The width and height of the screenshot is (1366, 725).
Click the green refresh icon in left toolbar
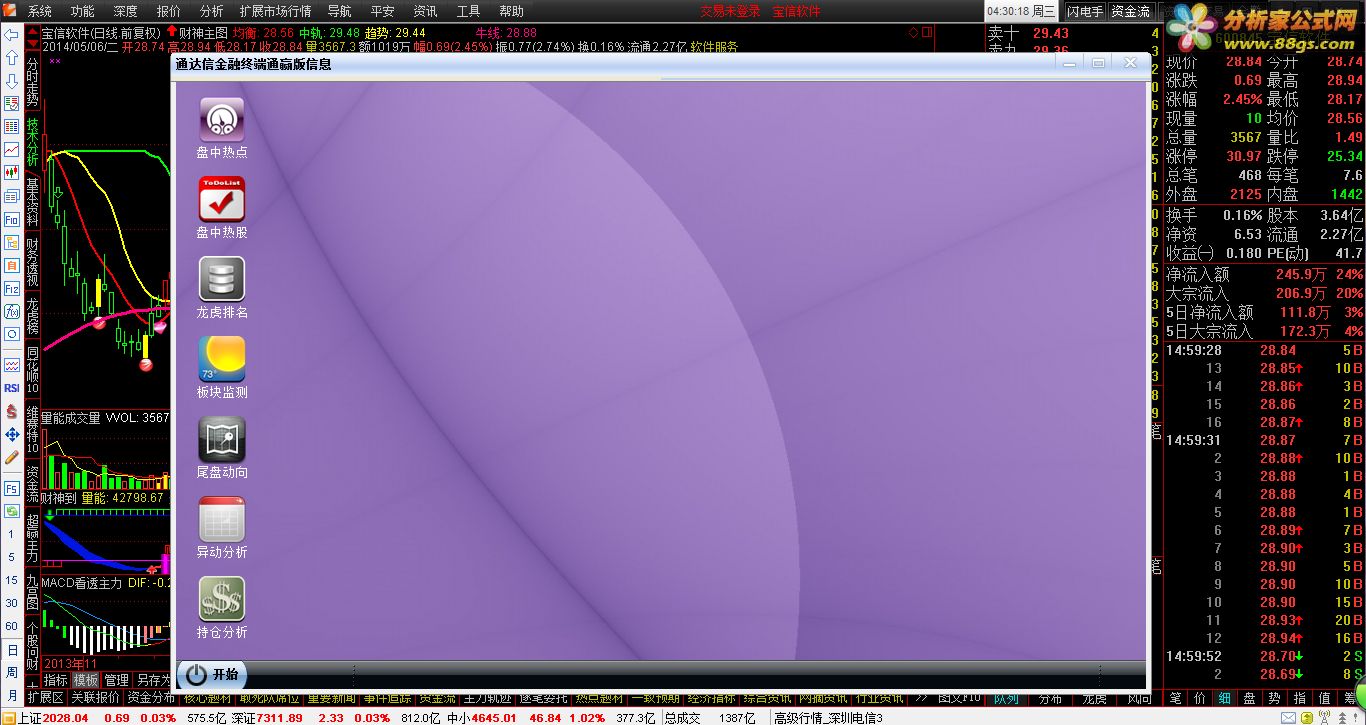[x=12, y=512]
